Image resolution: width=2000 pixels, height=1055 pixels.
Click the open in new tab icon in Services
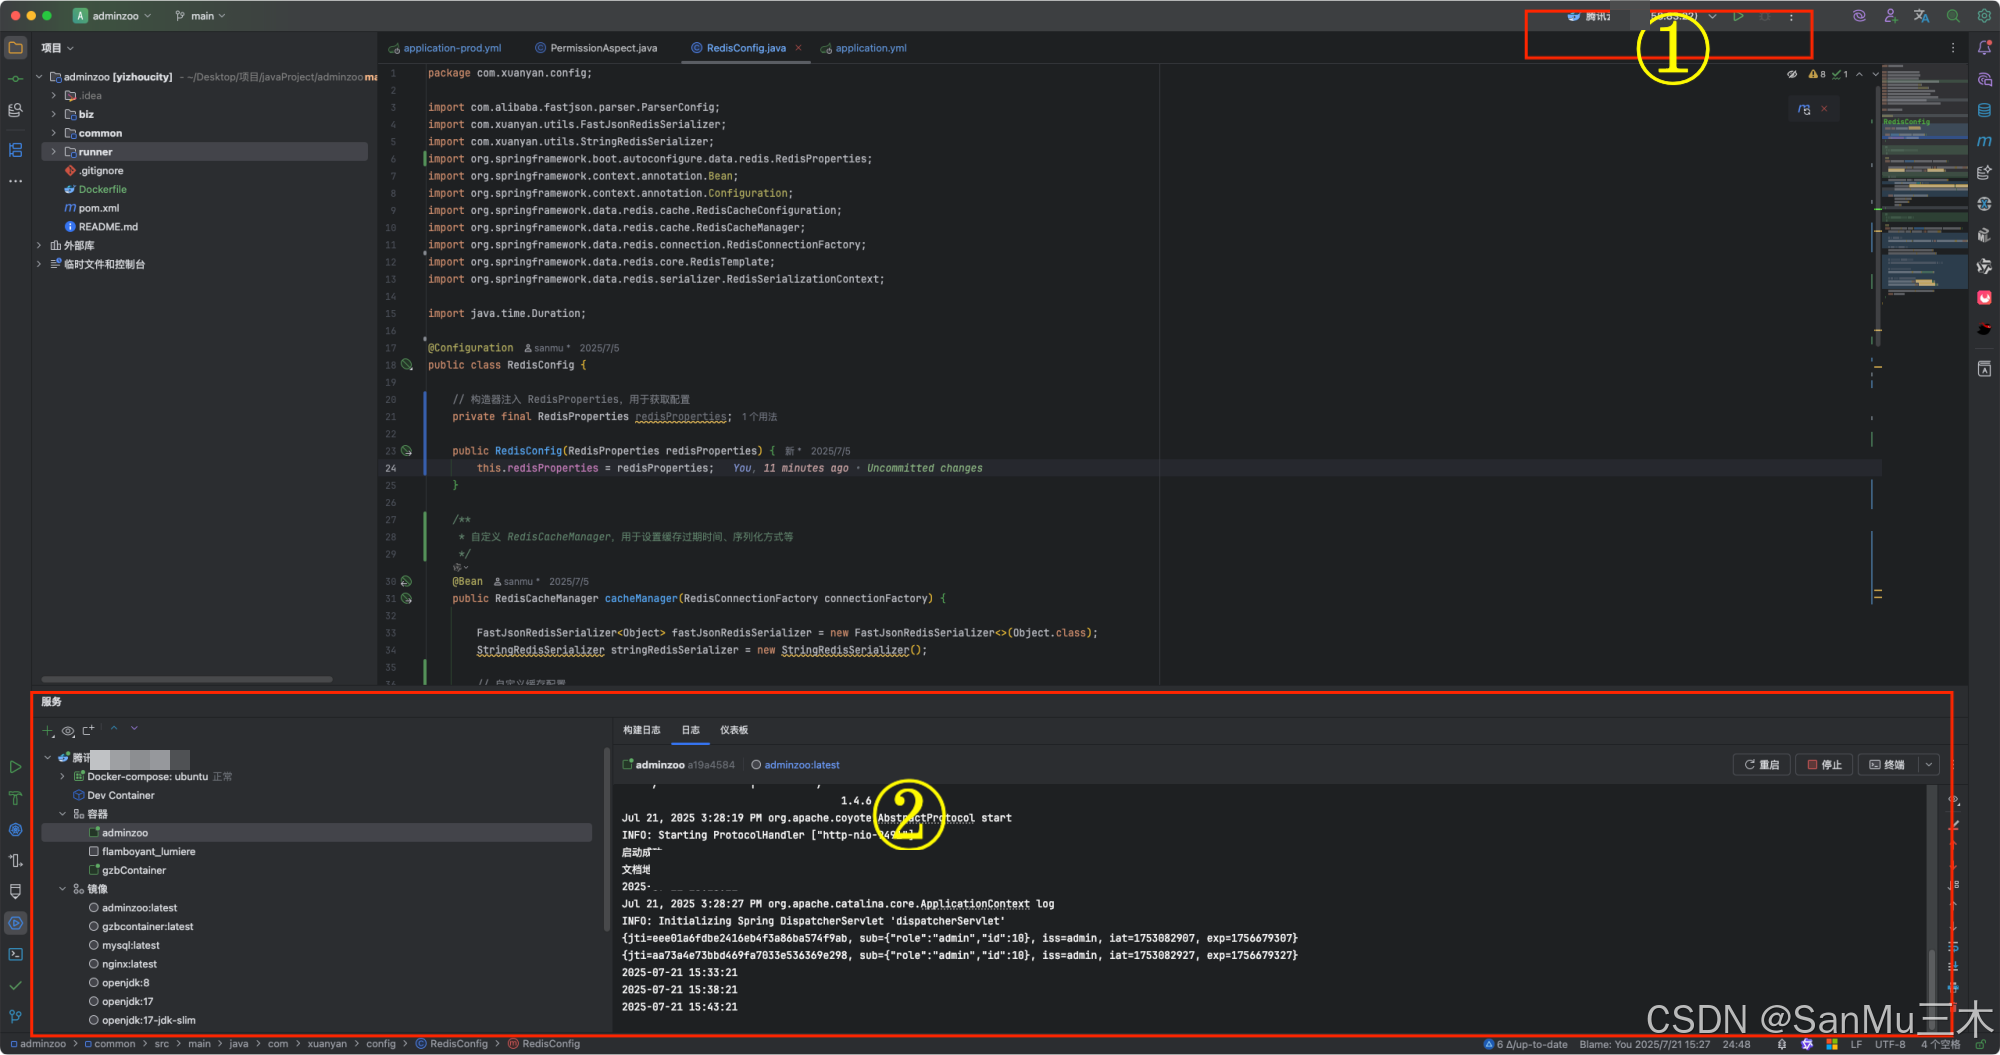88,731
